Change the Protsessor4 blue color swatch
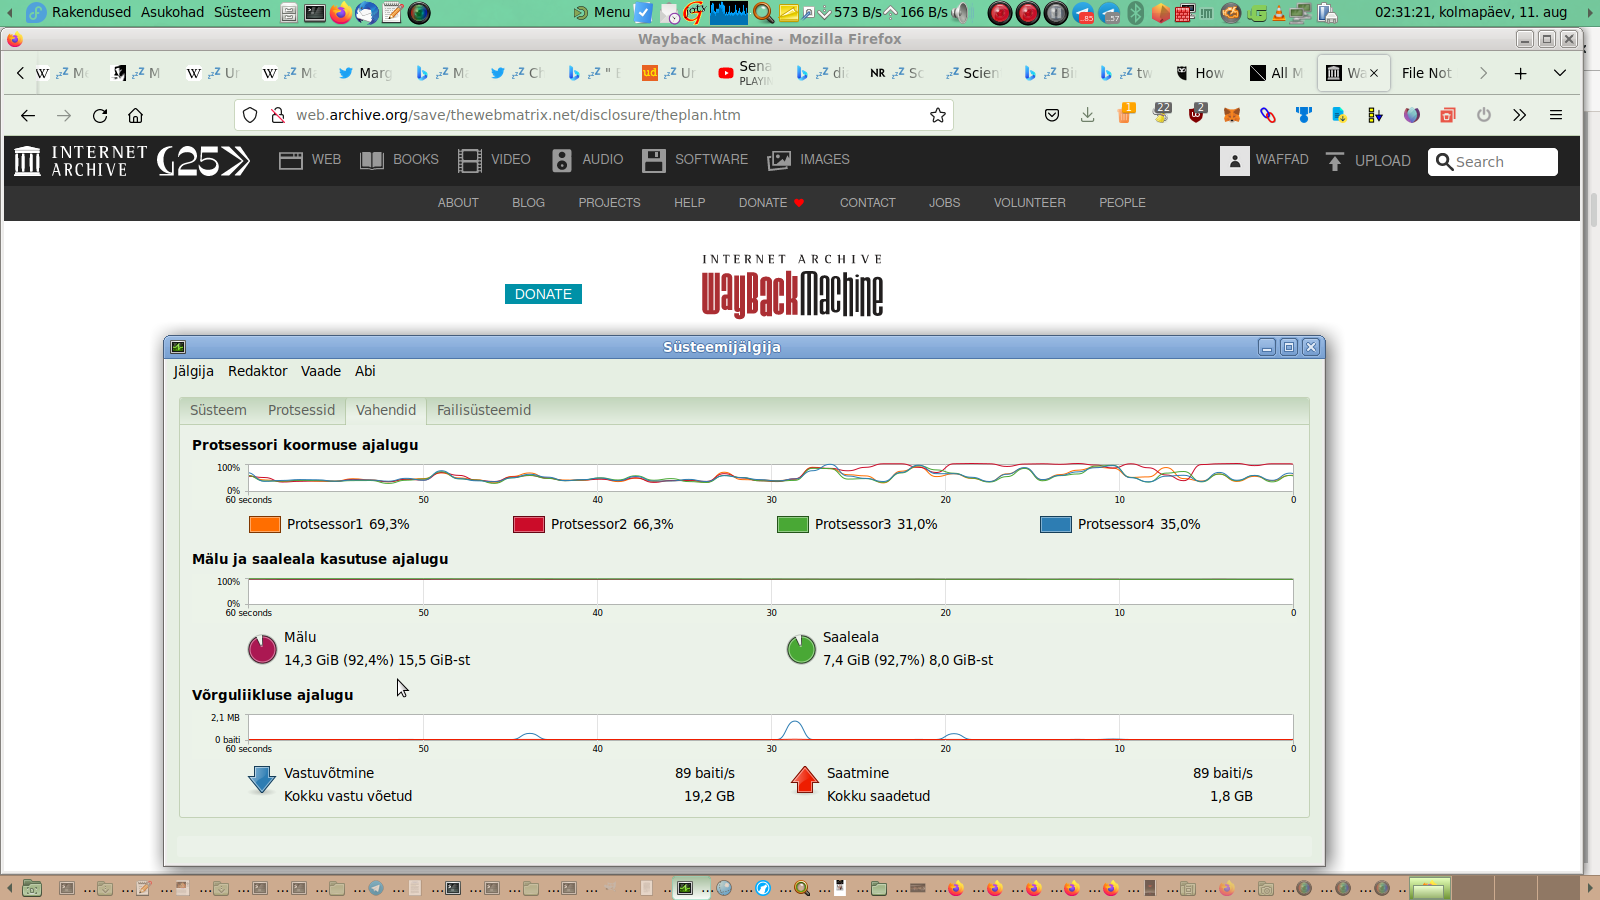Image resolution: width=1600 pixels, height=900 pixels. point(1056,524)
